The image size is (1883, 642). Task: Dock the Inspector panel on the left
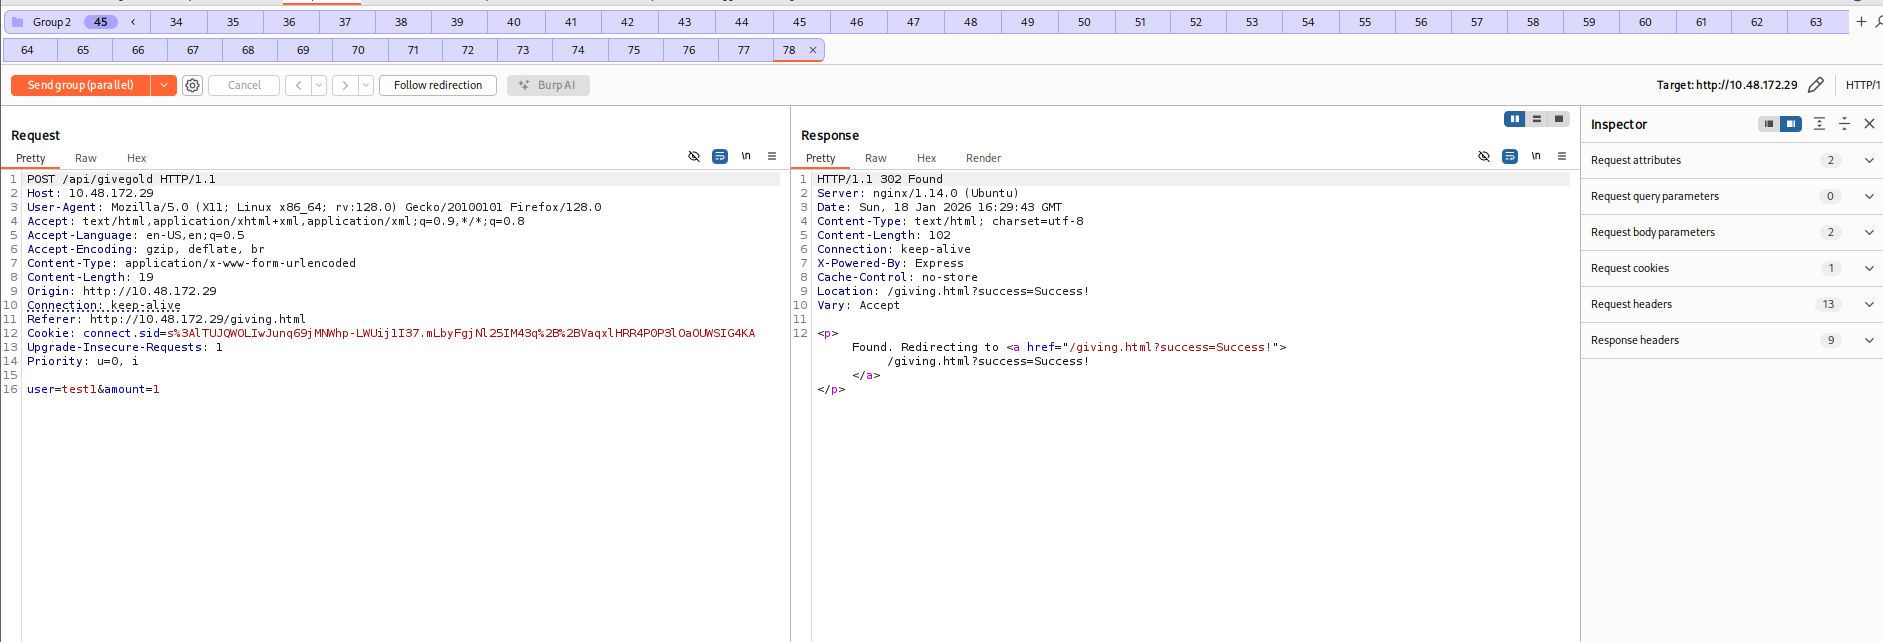tap(1769, 124)
